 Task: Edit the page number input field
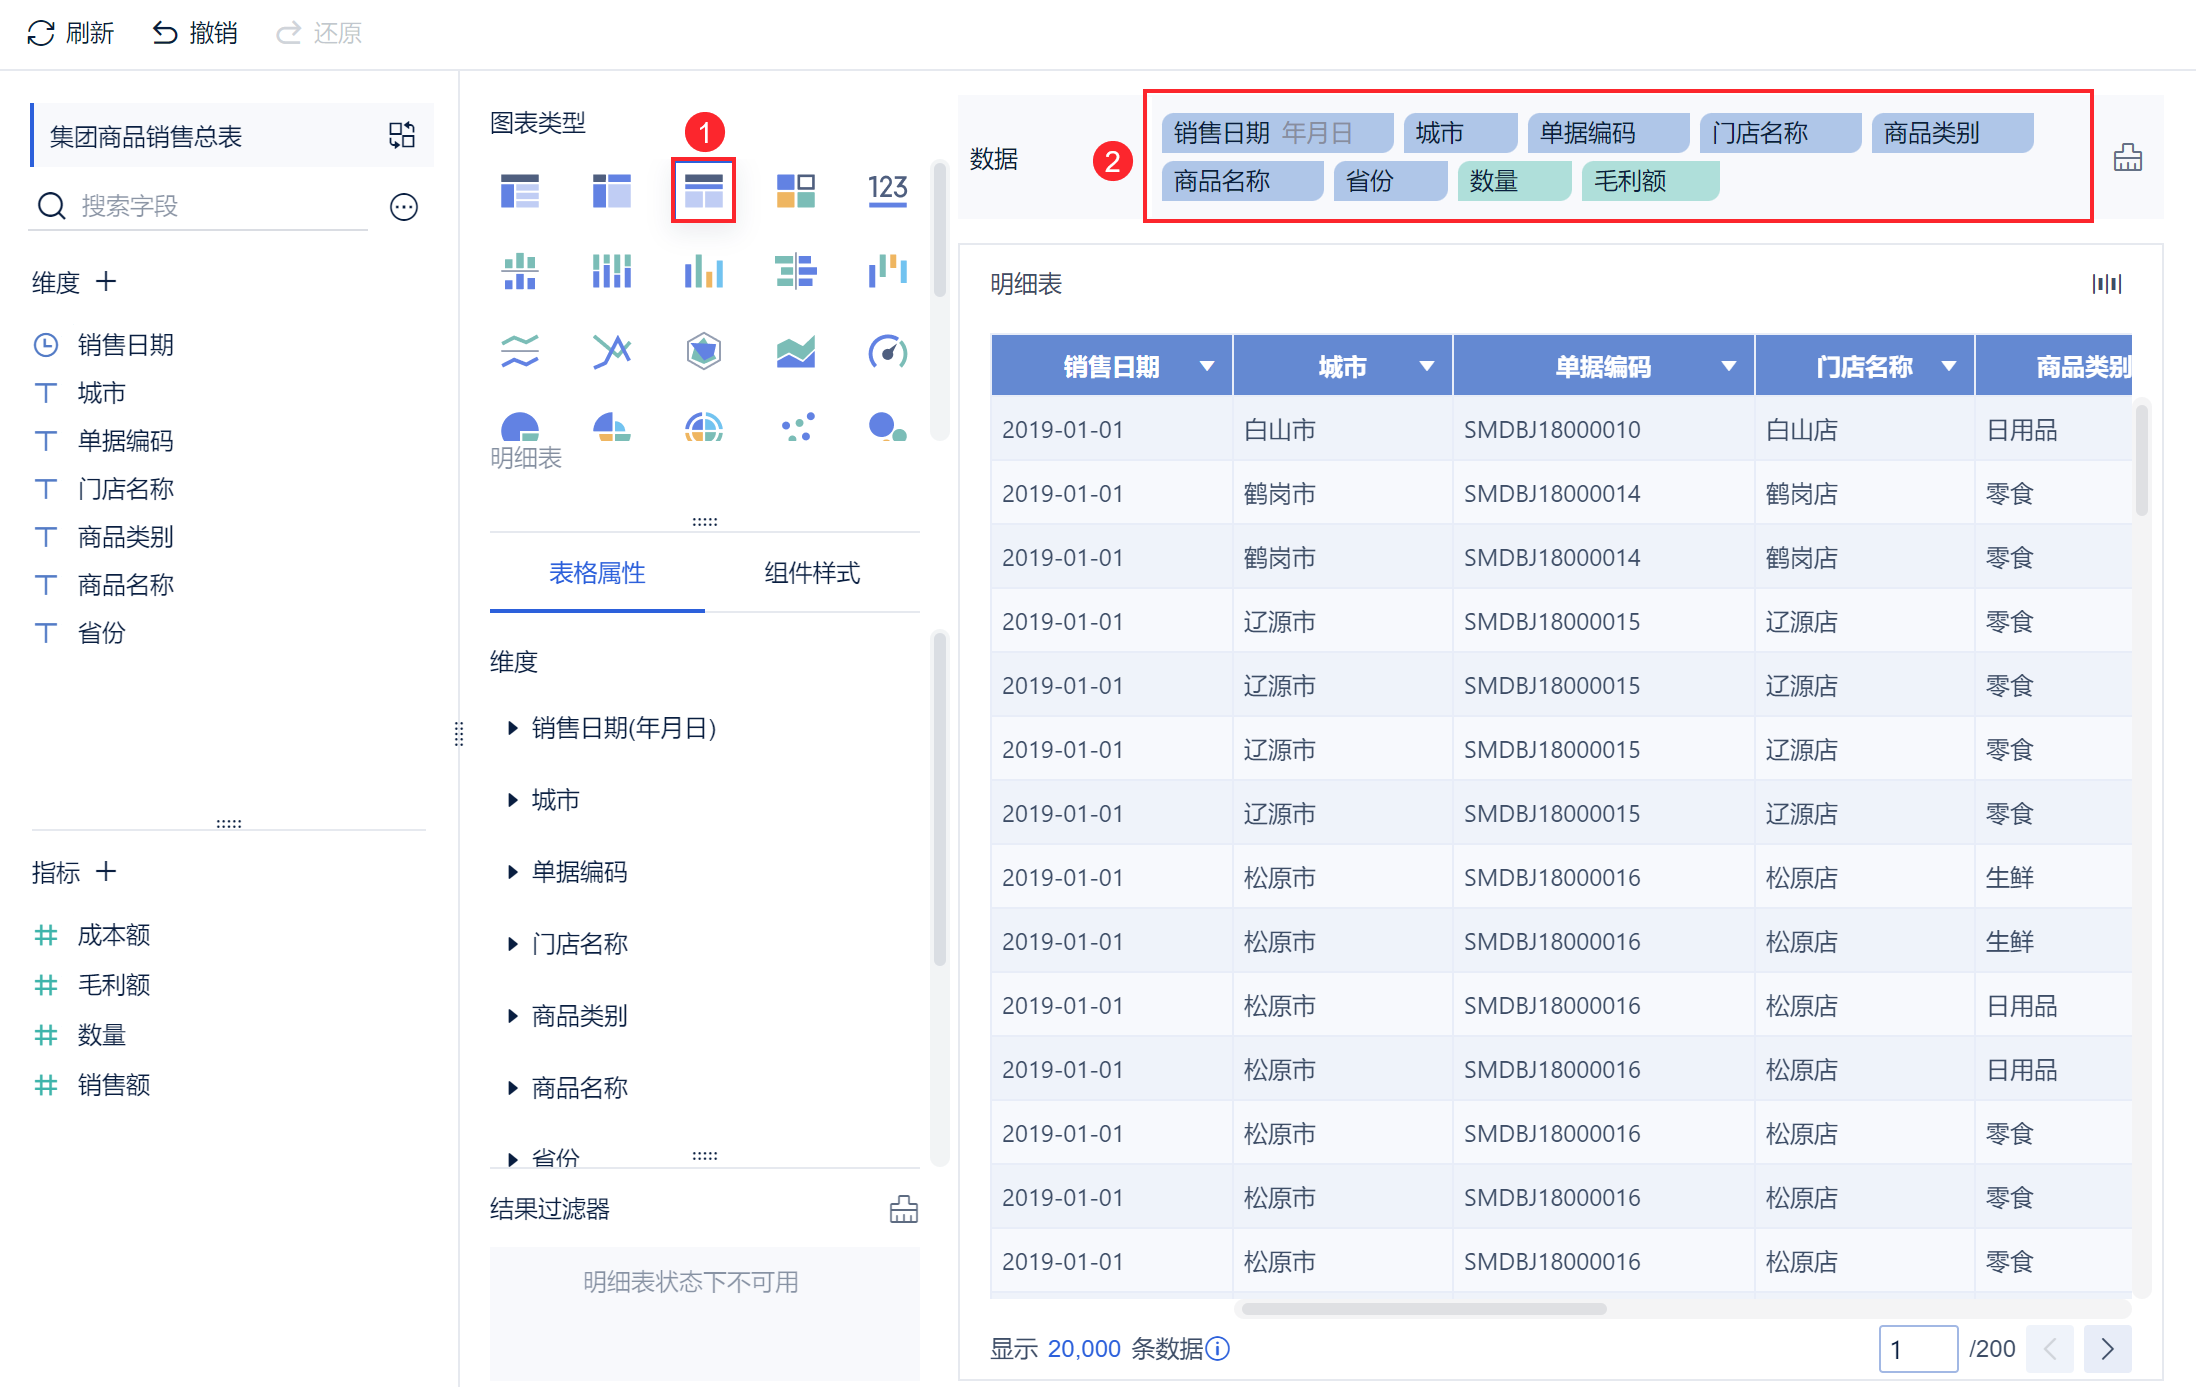point(1918,1349)
